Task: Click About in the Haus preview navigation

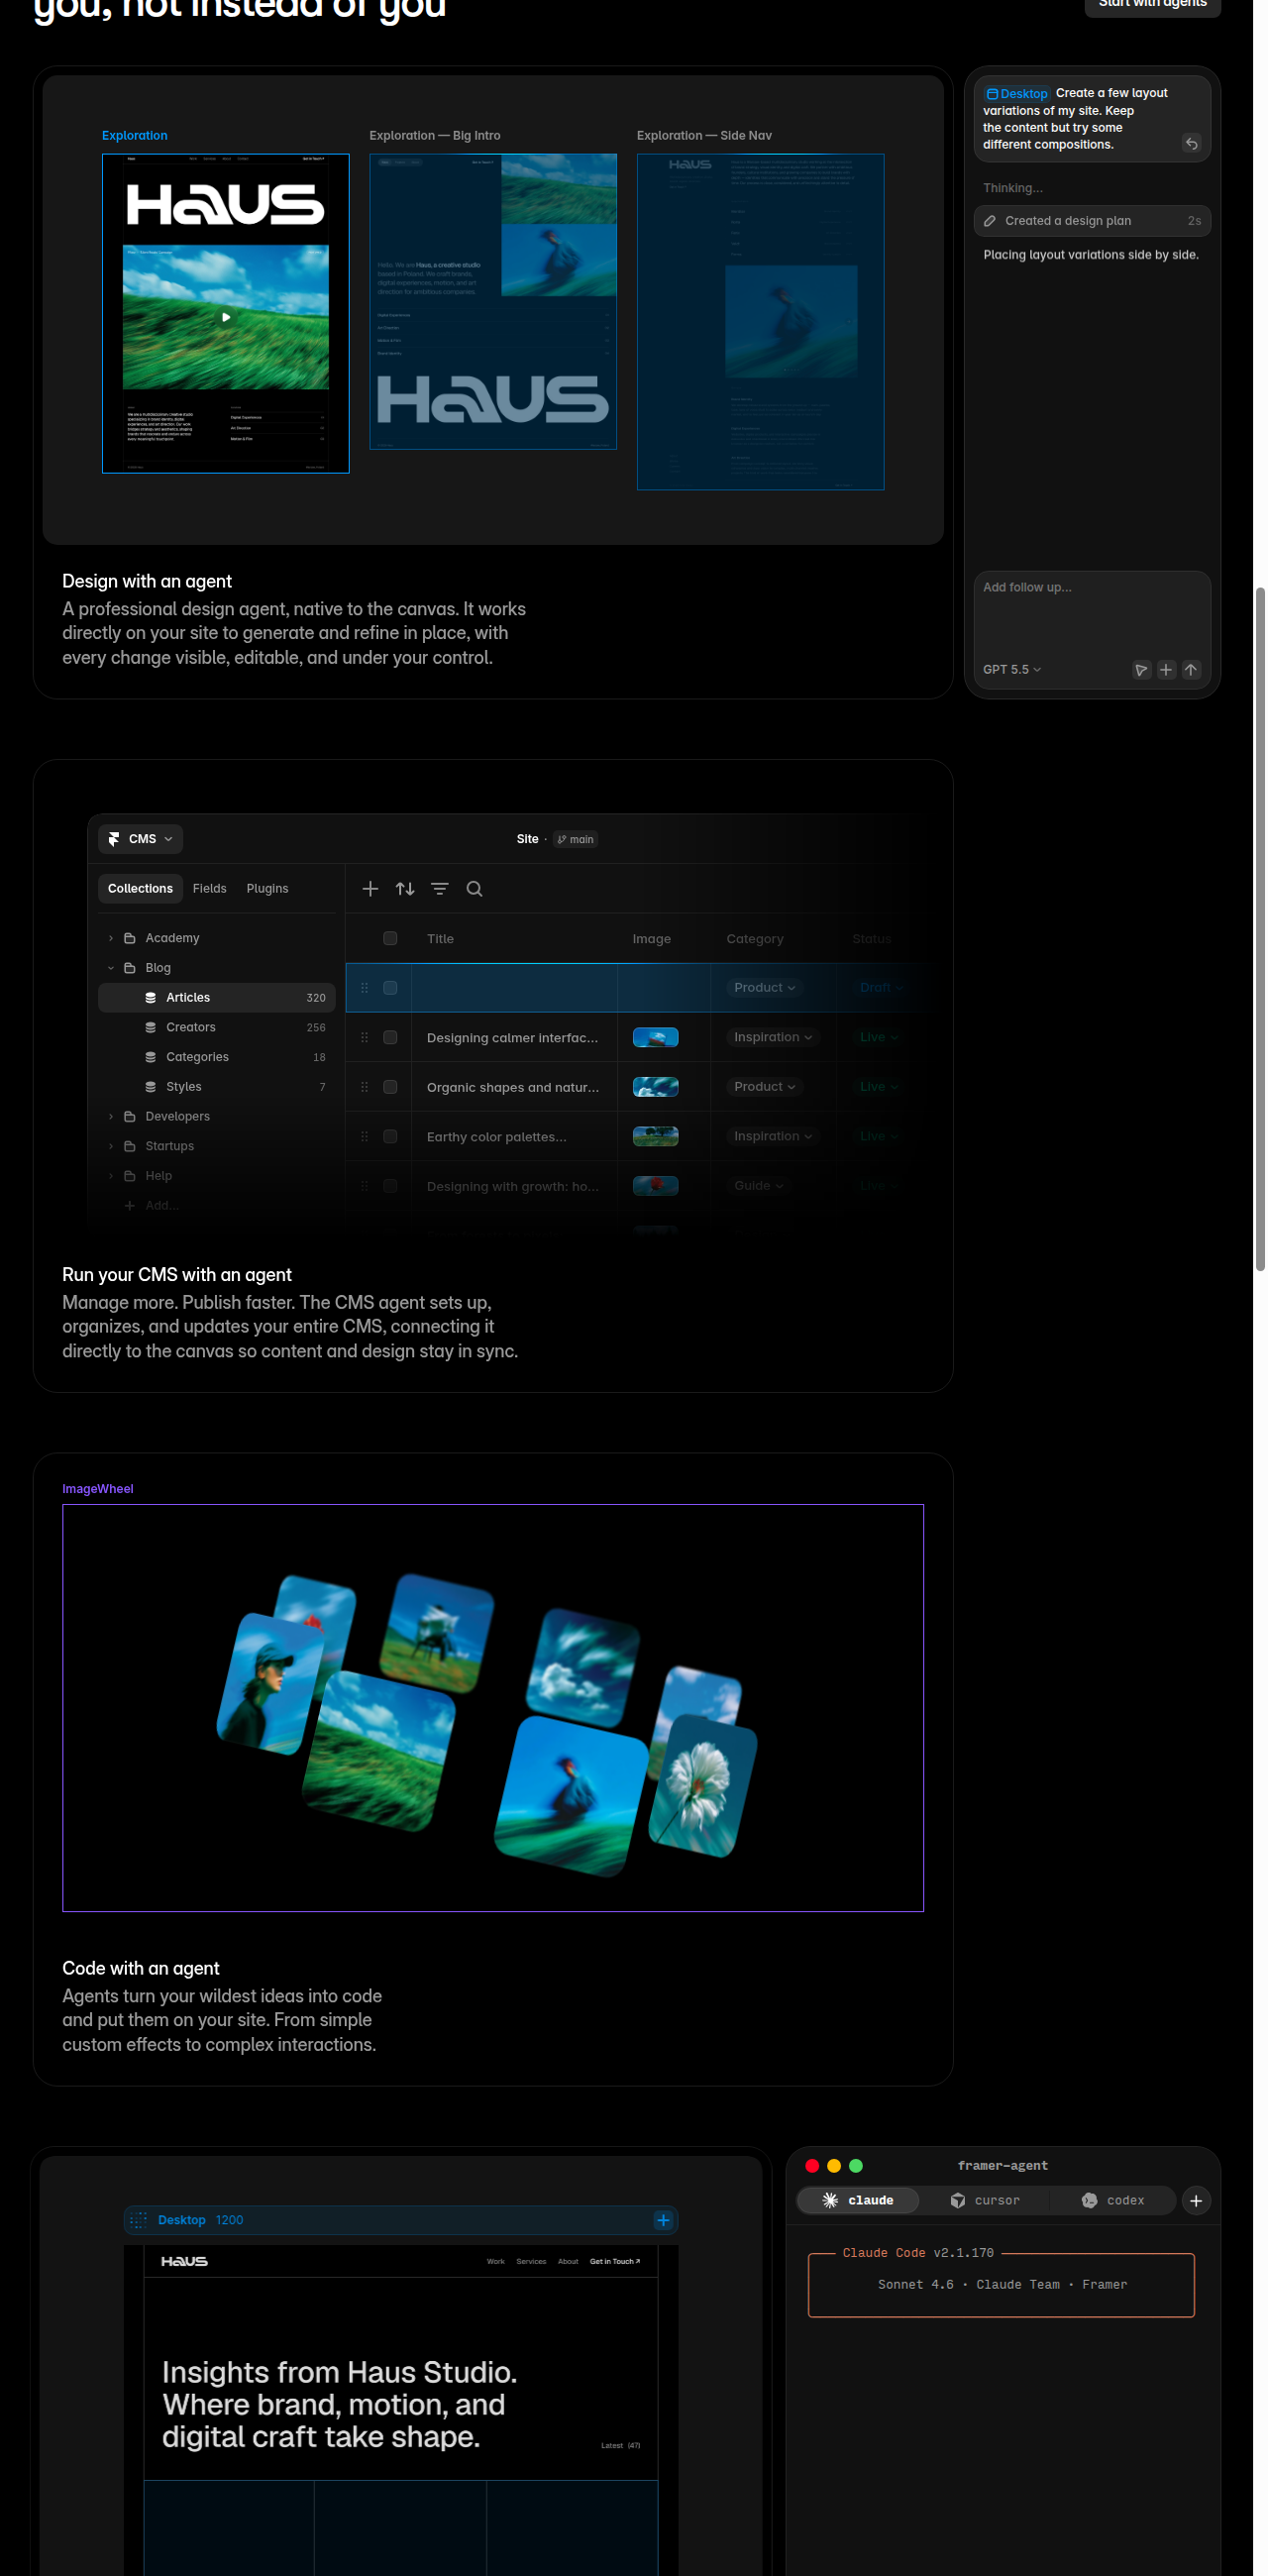Action: (568, 2262)
